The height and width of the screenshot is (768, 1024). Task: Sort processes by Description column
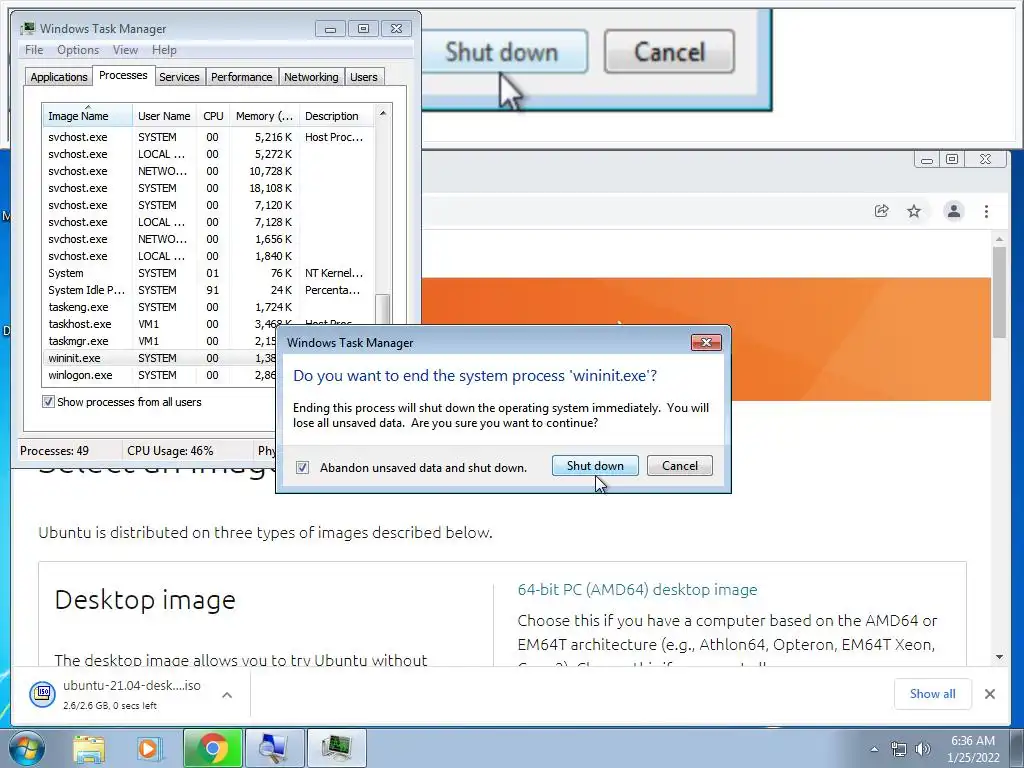pos(336,116)
